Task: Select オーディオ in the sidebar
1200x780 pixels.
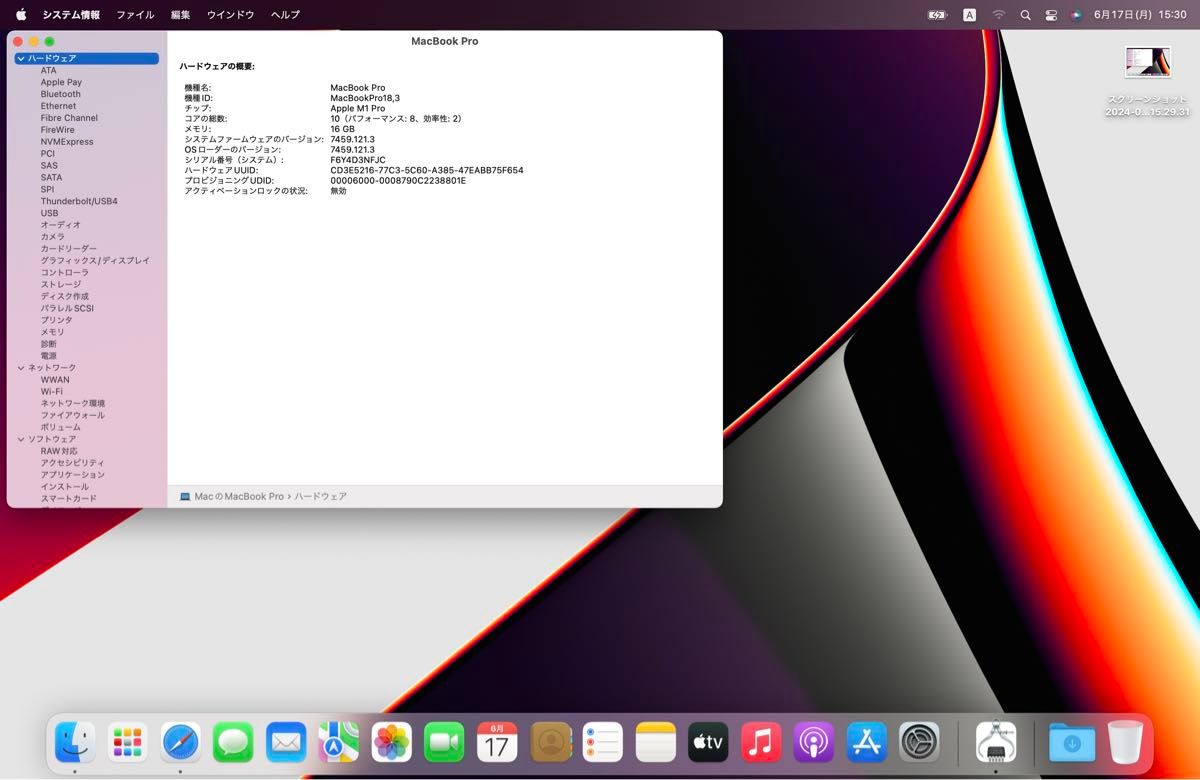Action: (61, 225)
